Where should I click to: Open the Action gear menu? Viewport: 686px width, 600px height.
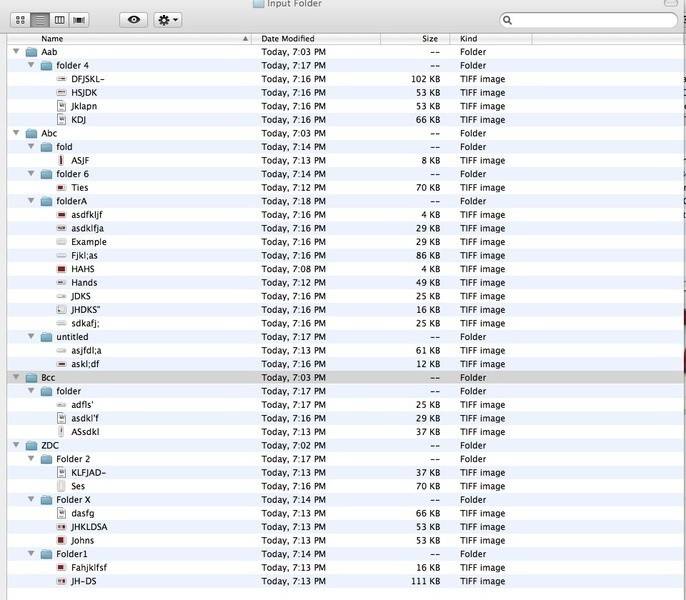coord(167,20)
